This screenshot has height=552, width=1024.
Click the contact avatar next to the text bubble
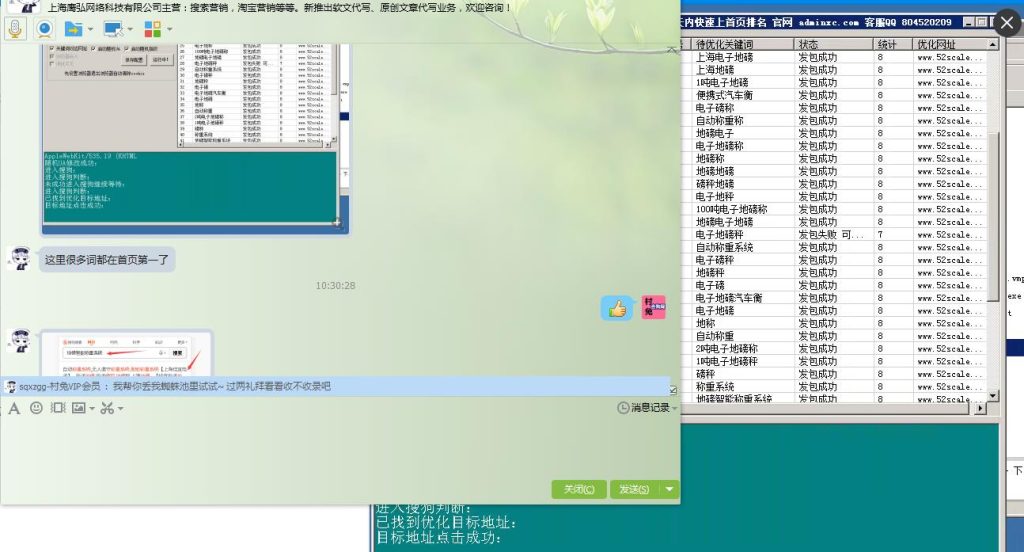(x=20, y=259)
